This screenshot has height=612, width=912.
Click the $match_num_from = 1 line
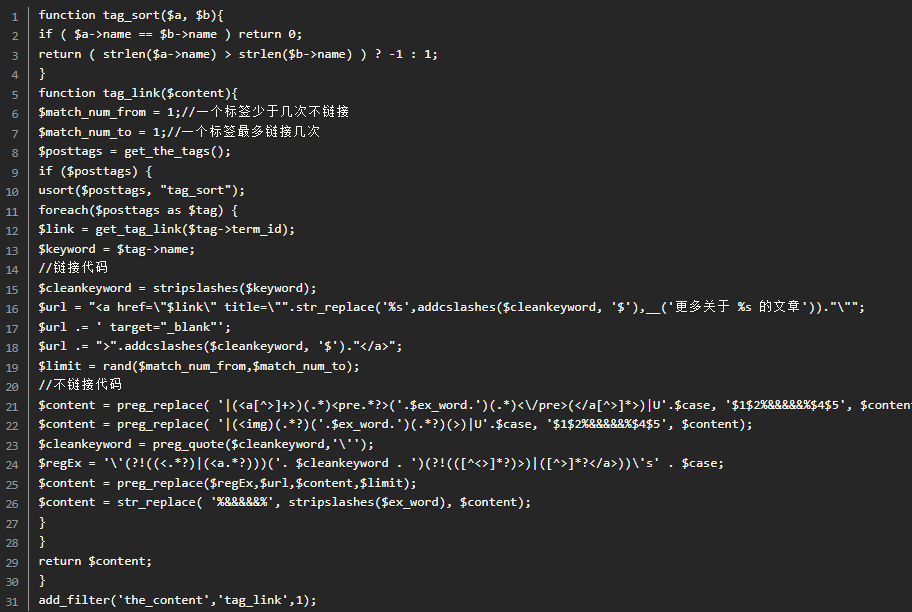[193, 112]
